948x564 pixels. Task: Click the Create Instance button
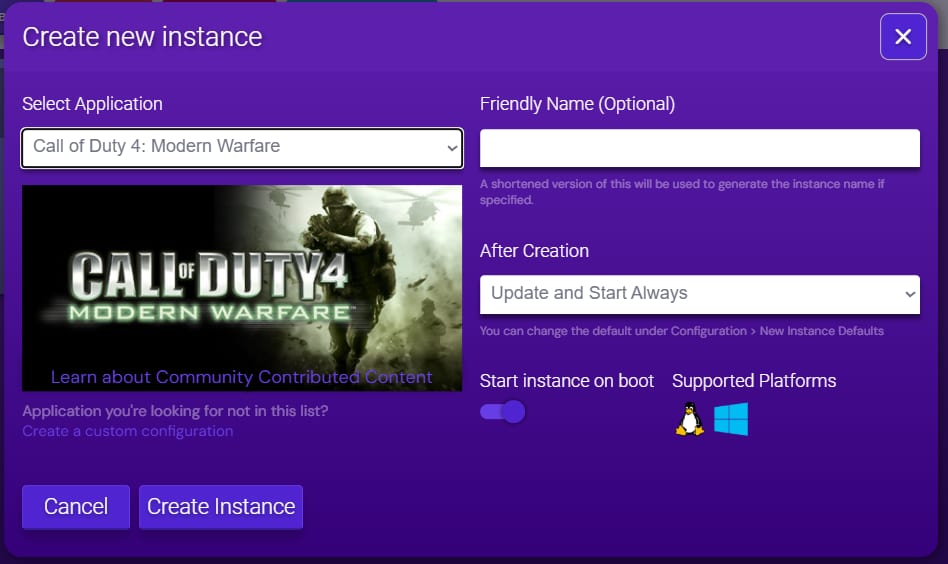pyautogui.click(x=221, y=507)
